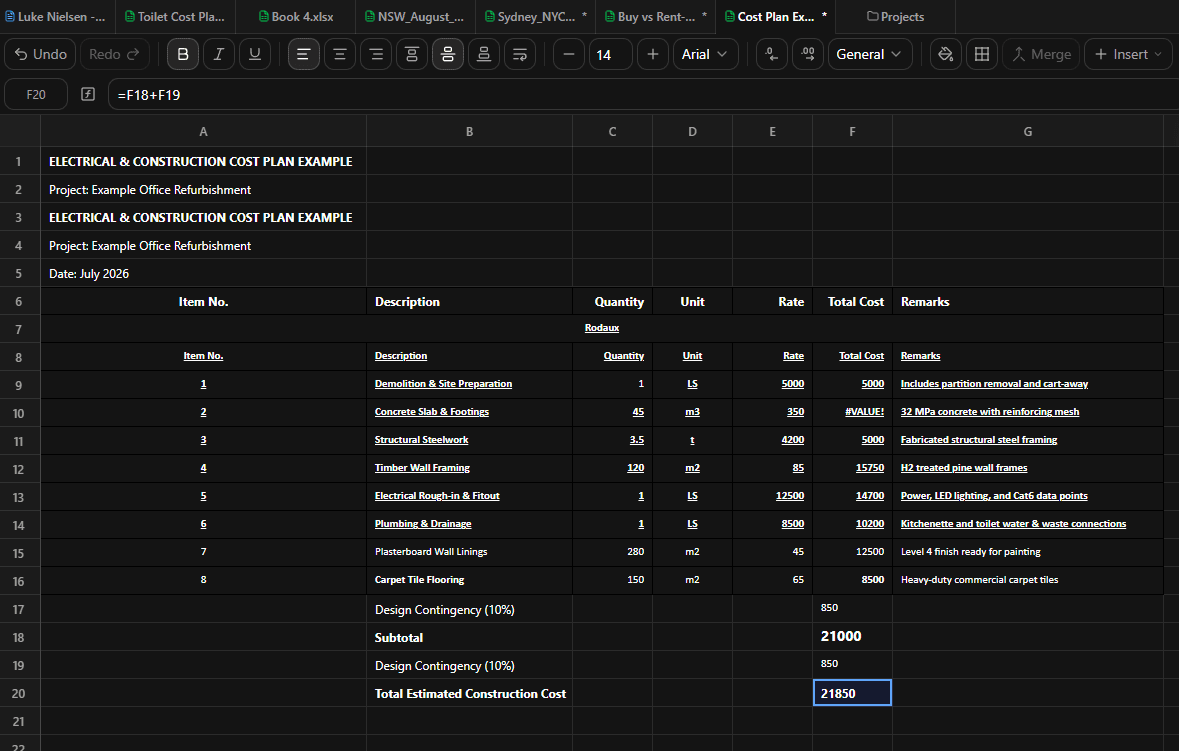Viewport: 1179px width, 751px height.
Task: Click Concrete Slab & Footings cell
Action: [x=469, y=412]
